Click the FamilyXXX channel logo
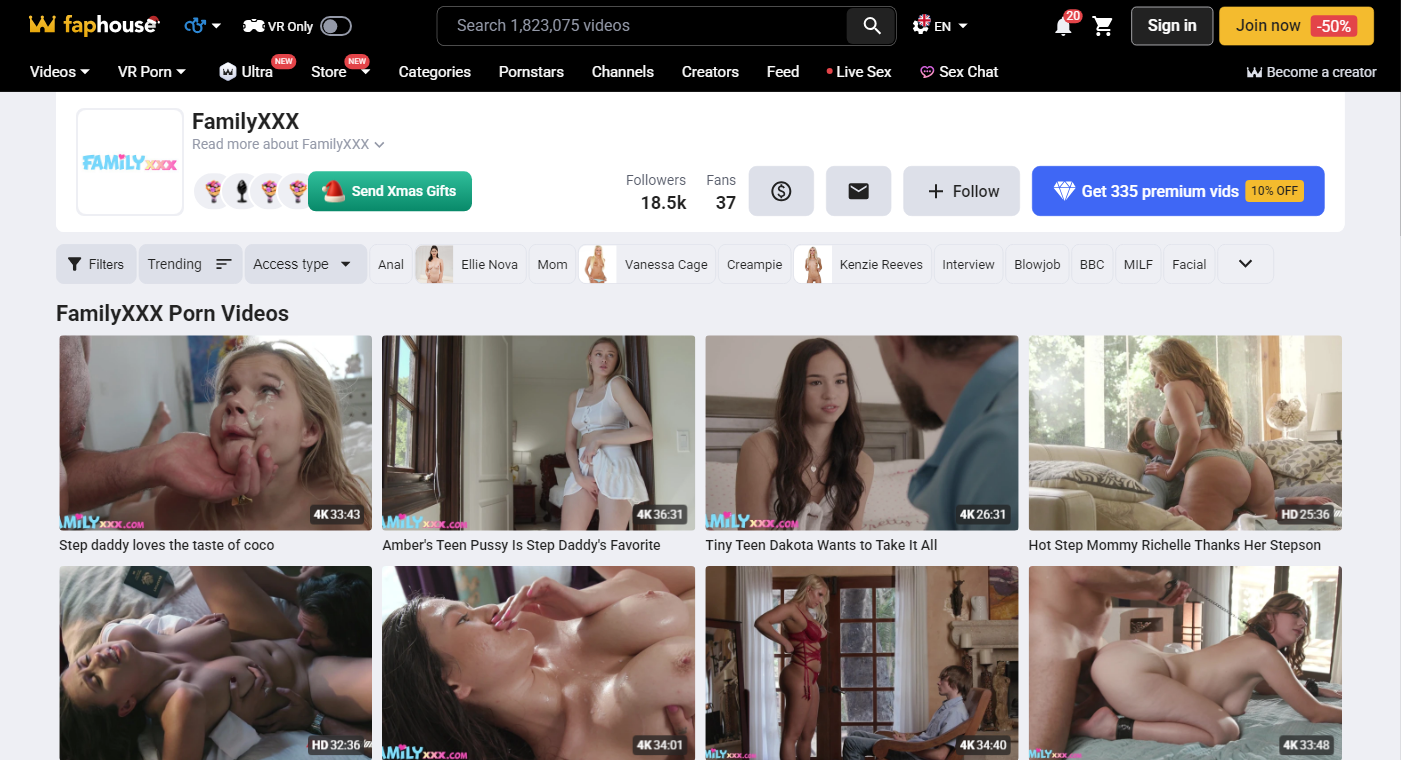 tap(130, 162)
